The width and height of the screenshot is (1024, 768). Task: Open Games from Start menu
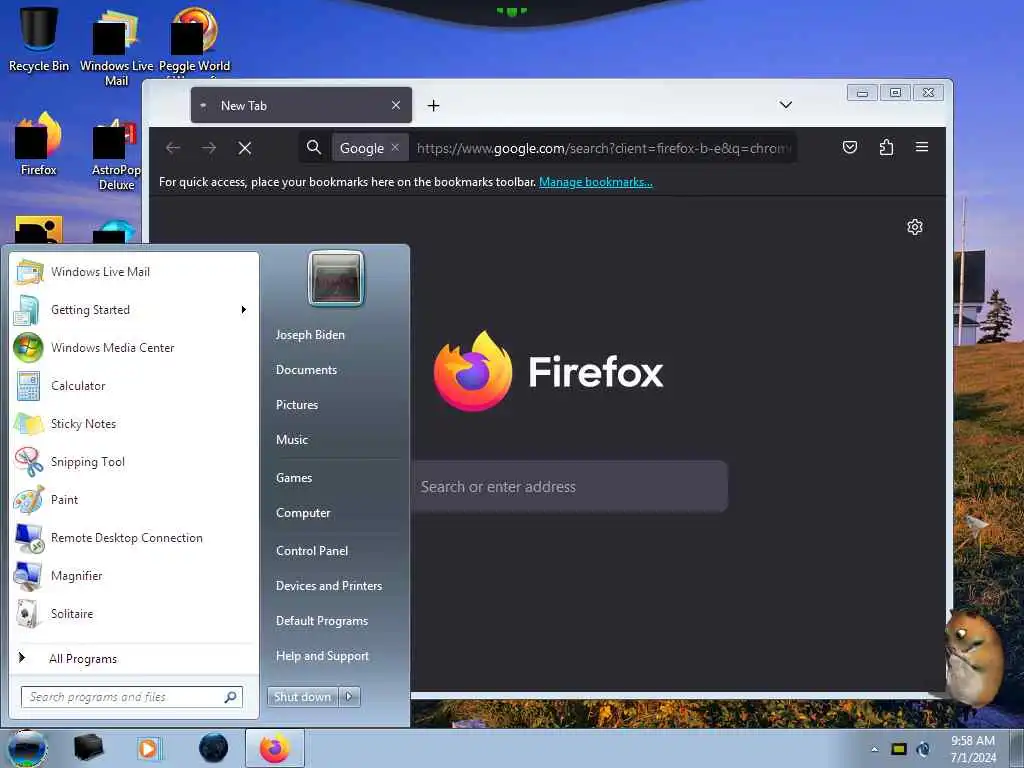click(x=294, y=477)
